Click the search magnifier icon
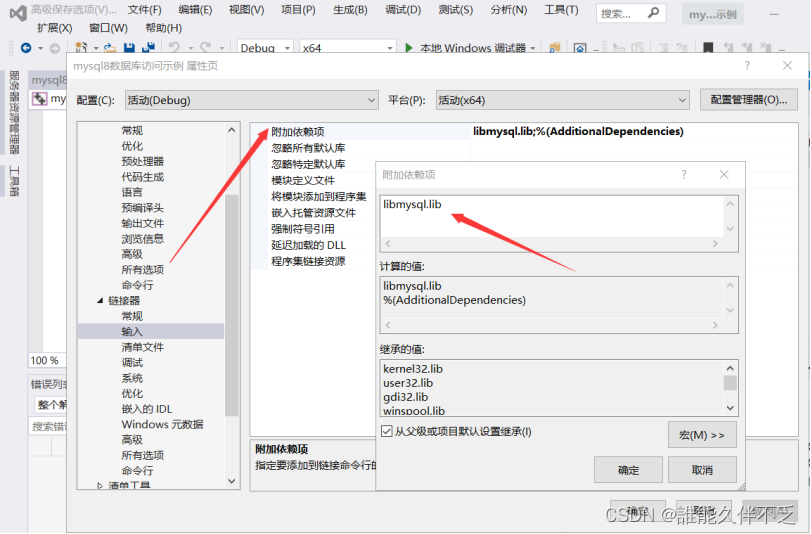Viewport: 811px width, 534px height. tap(653, 13)
